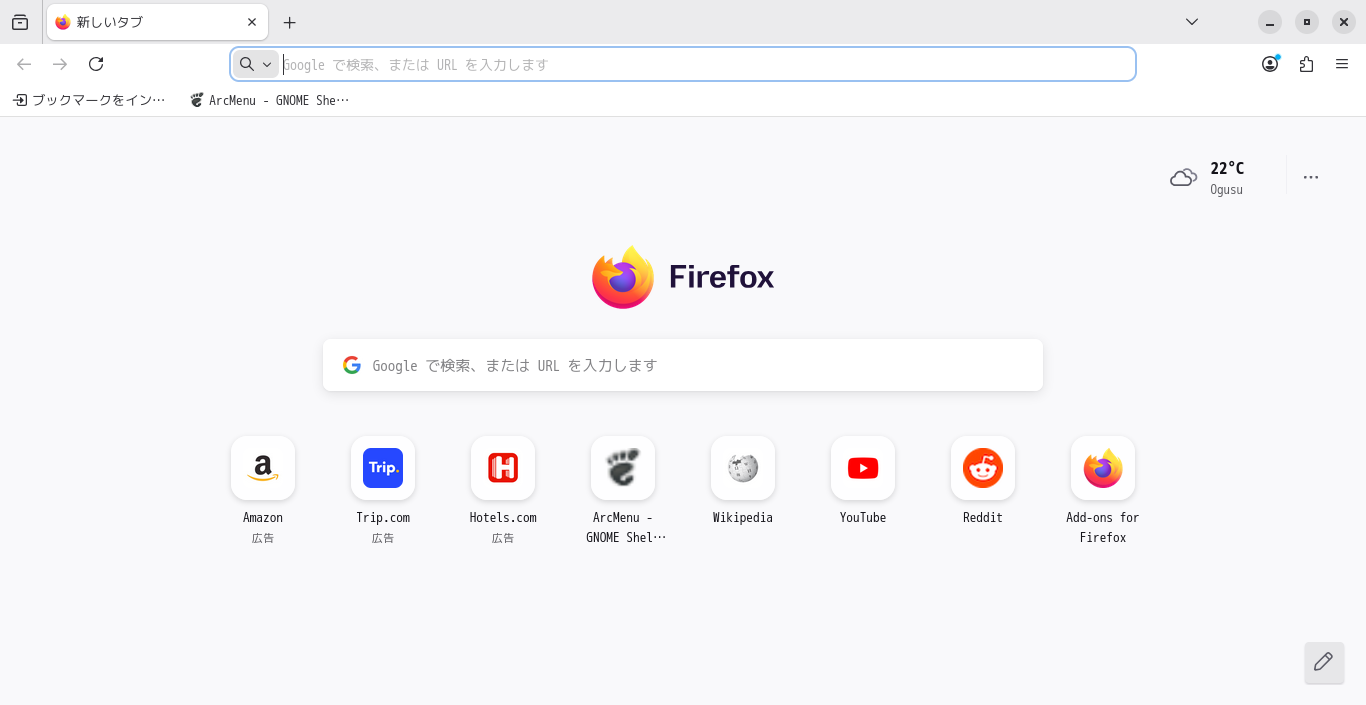Open the weather widget showing 22°C
The width and height of the screenshot is (1366, 705).
1208,177
